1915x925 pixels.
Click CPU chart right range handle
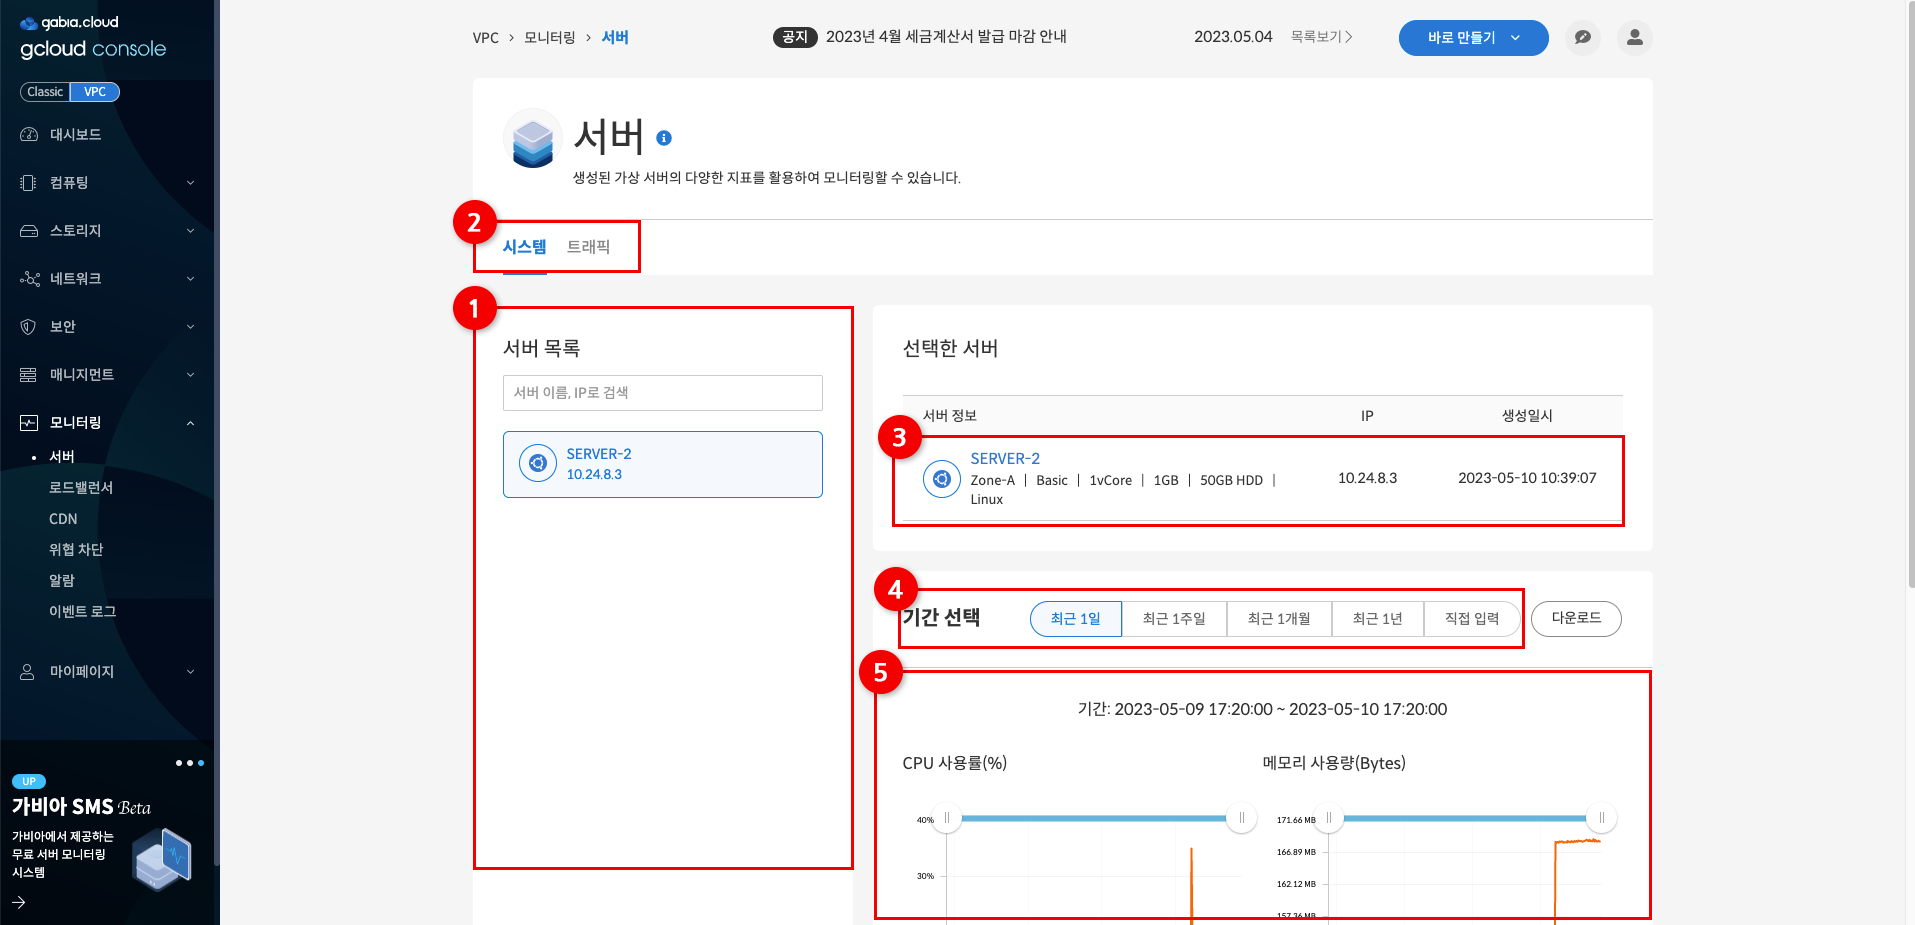[x=1242, y=818]
